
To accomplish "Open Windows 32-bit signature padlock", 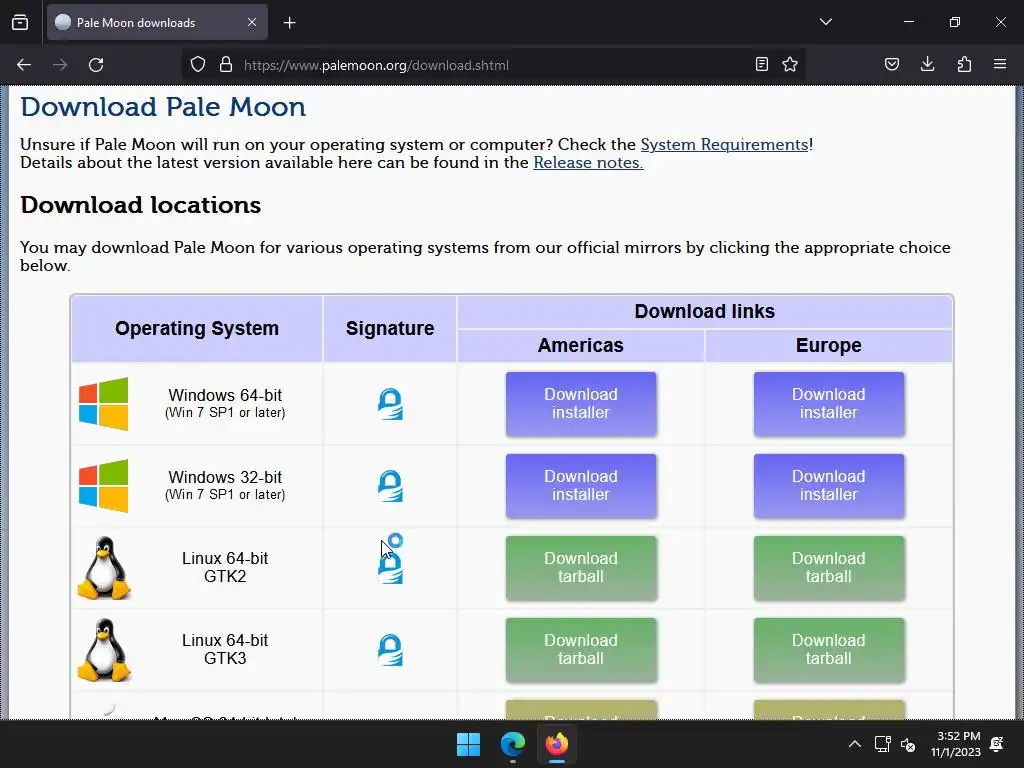I will 391,486.
